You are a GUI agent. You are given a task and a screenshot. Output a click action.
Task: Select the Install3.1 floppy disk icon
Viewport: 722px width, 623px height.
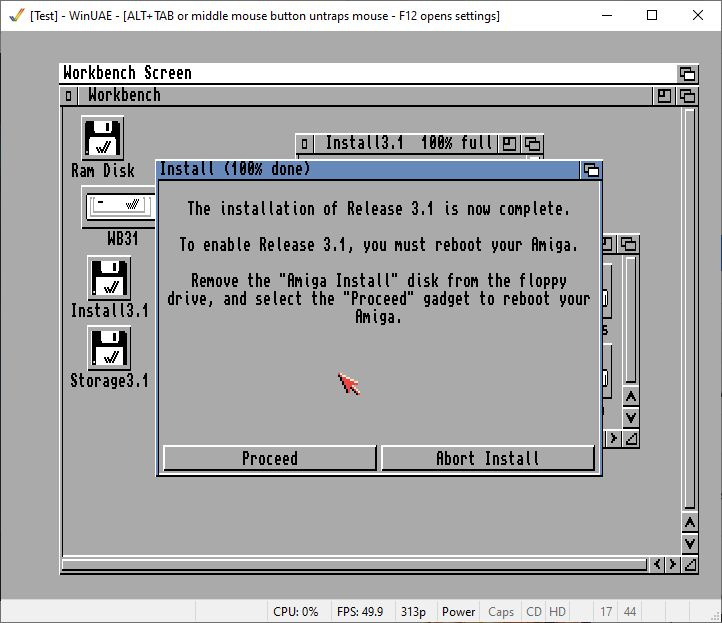(x=109, y=278)
